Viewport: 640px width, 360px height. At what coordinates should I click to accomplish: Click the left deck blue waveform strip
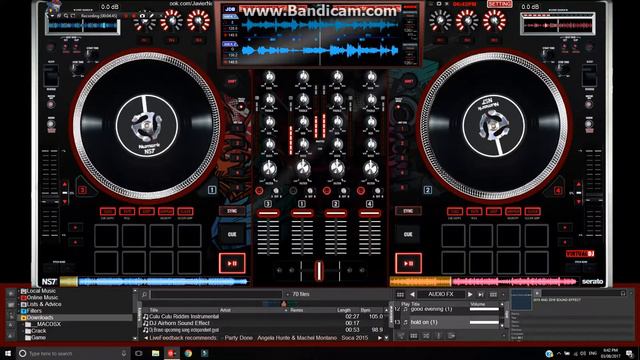163,281
